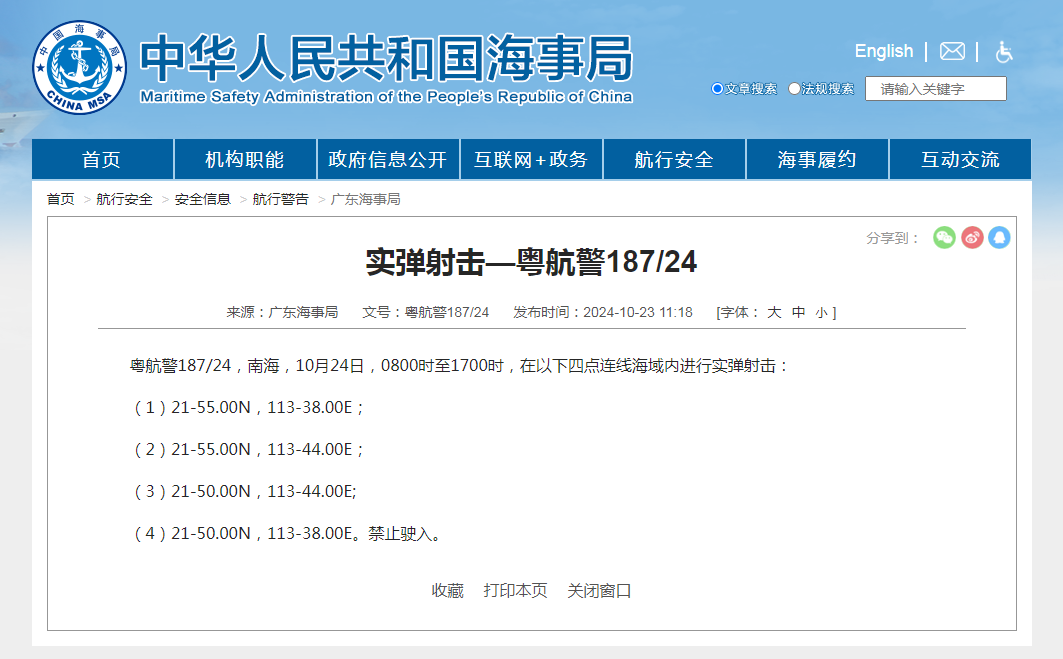The height and width of the screenshot is (659, 1063).
Task: Click the China MSA logo emblem
Action: coord(80,68)
